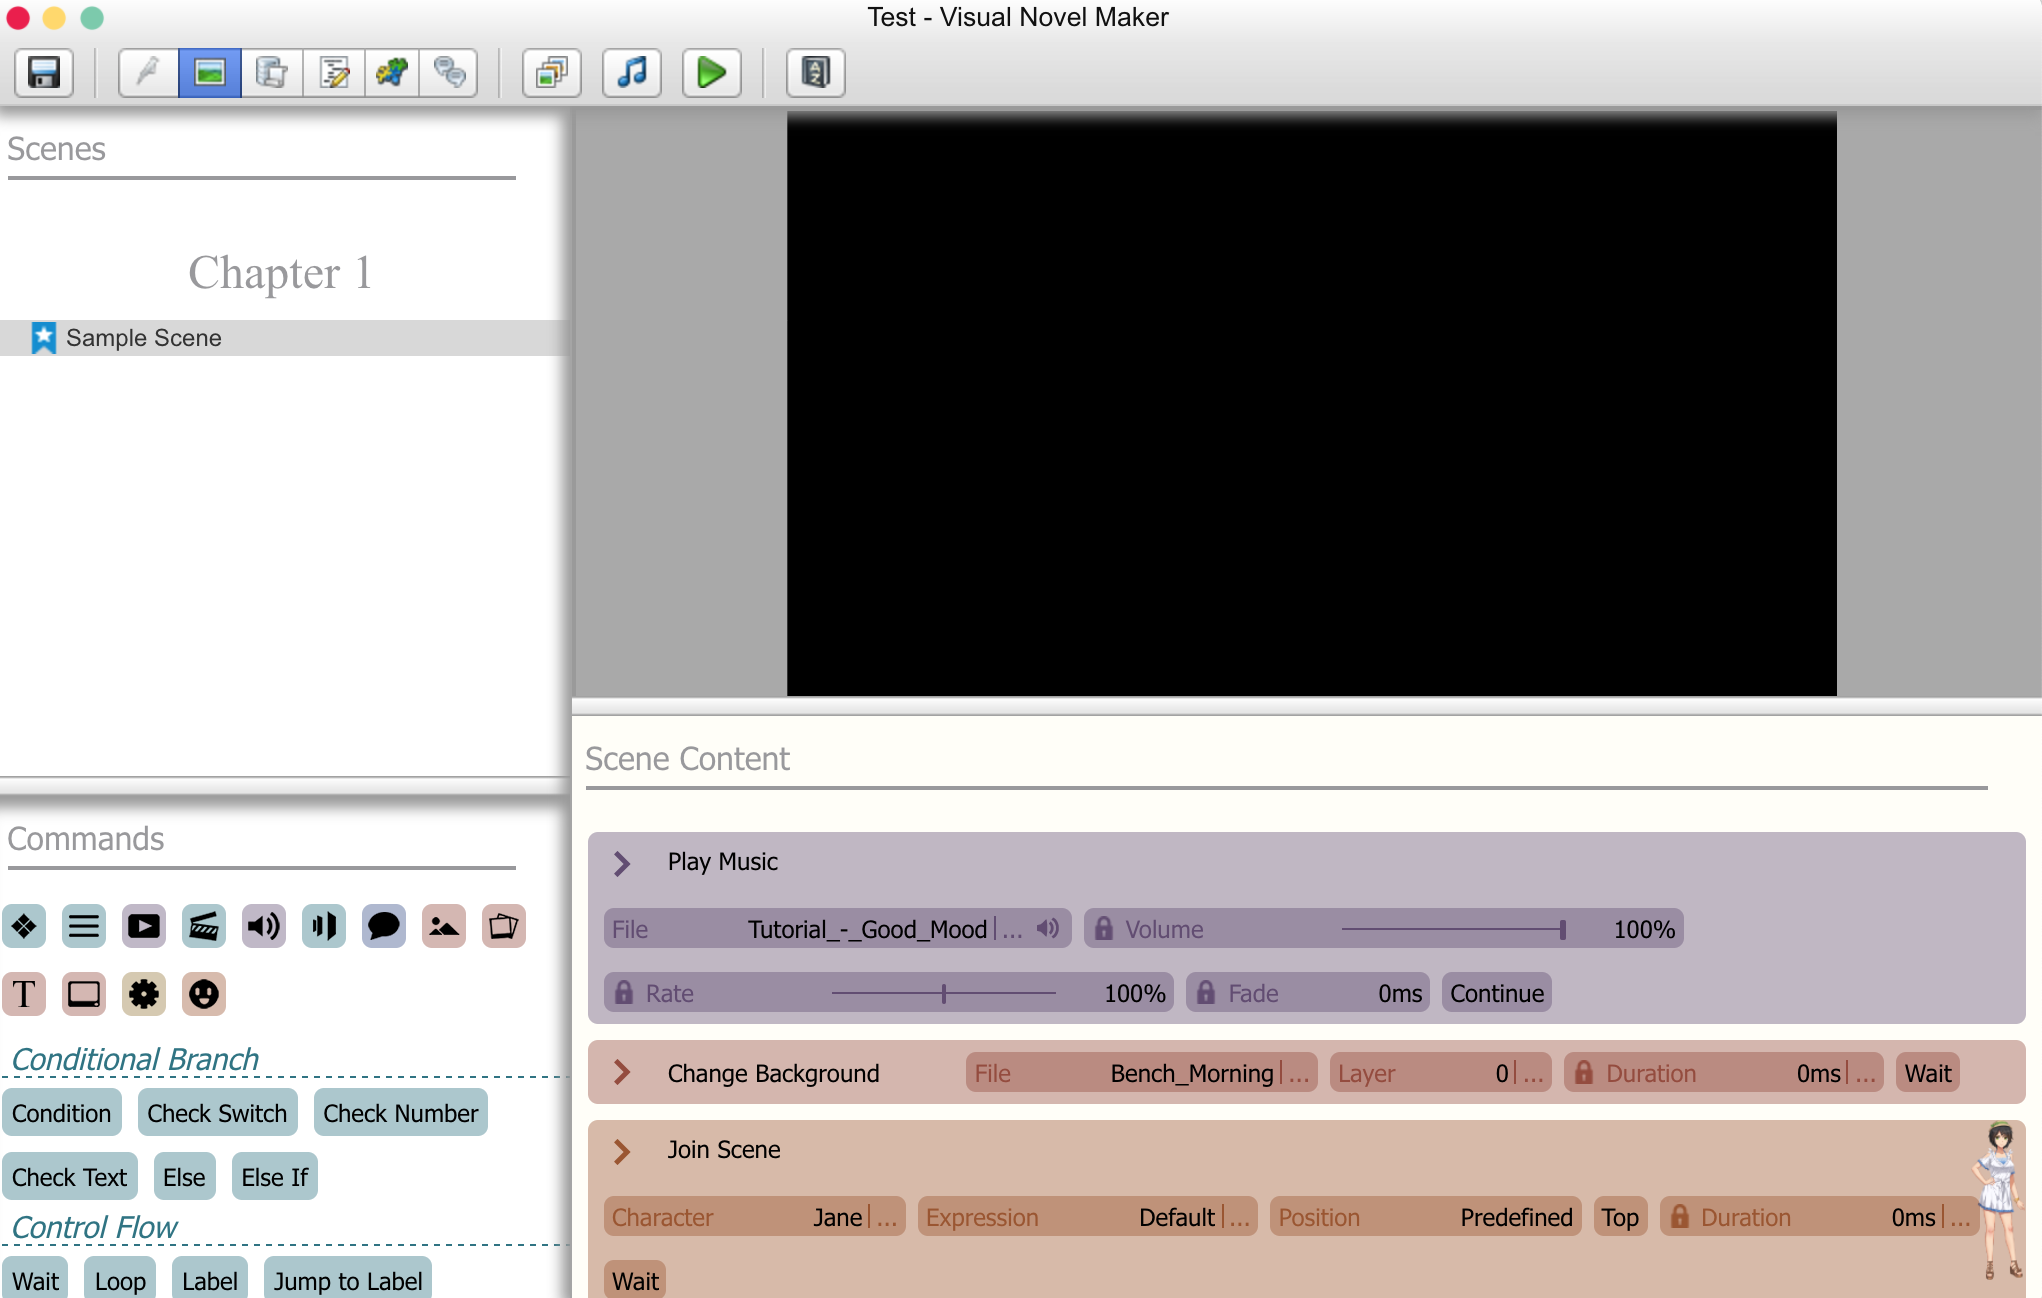Expand the Join Scene command chevron
Screen dimensions: 2042x1298
coord(622,1151)
